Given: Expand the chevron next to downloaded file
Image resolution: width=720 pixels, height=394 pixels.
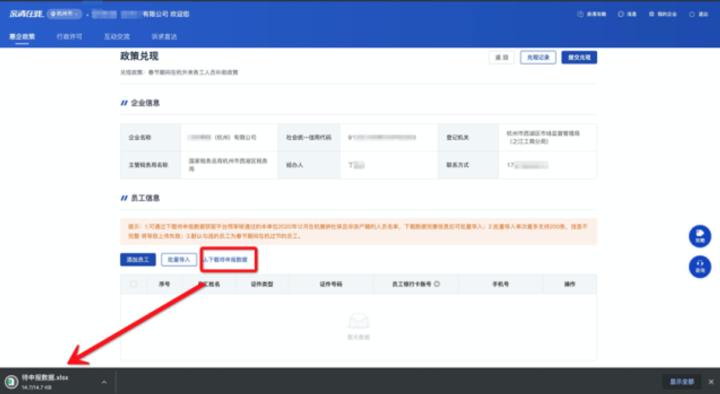Looking at the screenshot, I should (x=104, y=382).
